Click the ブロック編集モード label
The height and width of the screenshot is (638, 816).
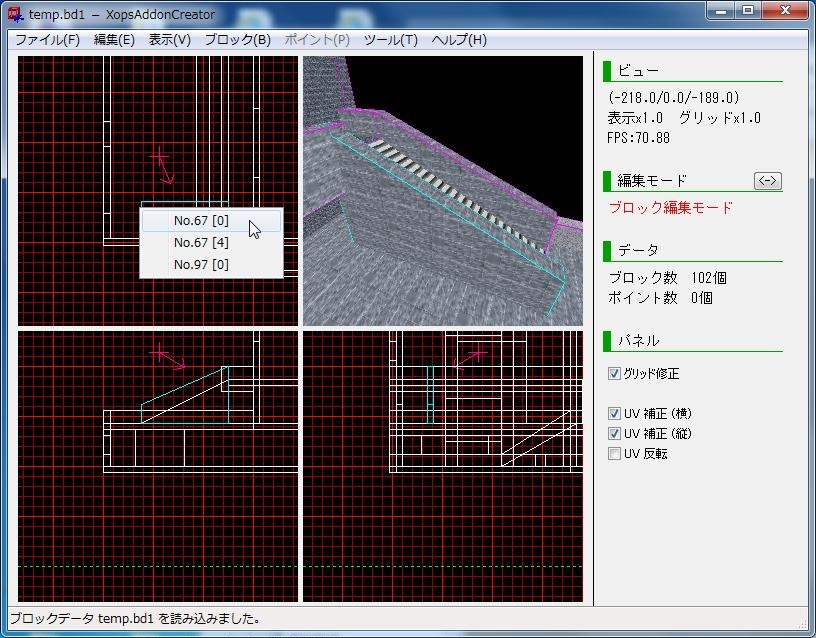[x=670, y=208]
